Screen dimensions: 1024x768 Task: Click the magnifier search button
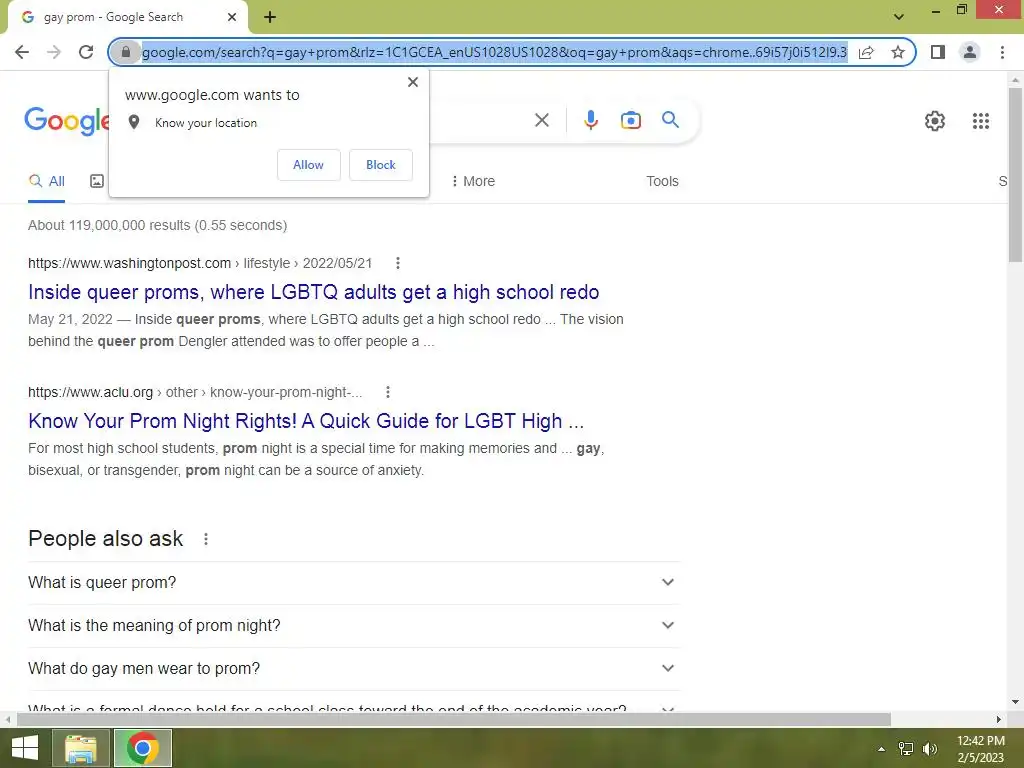pyautogui.click(x=670, y=120)
